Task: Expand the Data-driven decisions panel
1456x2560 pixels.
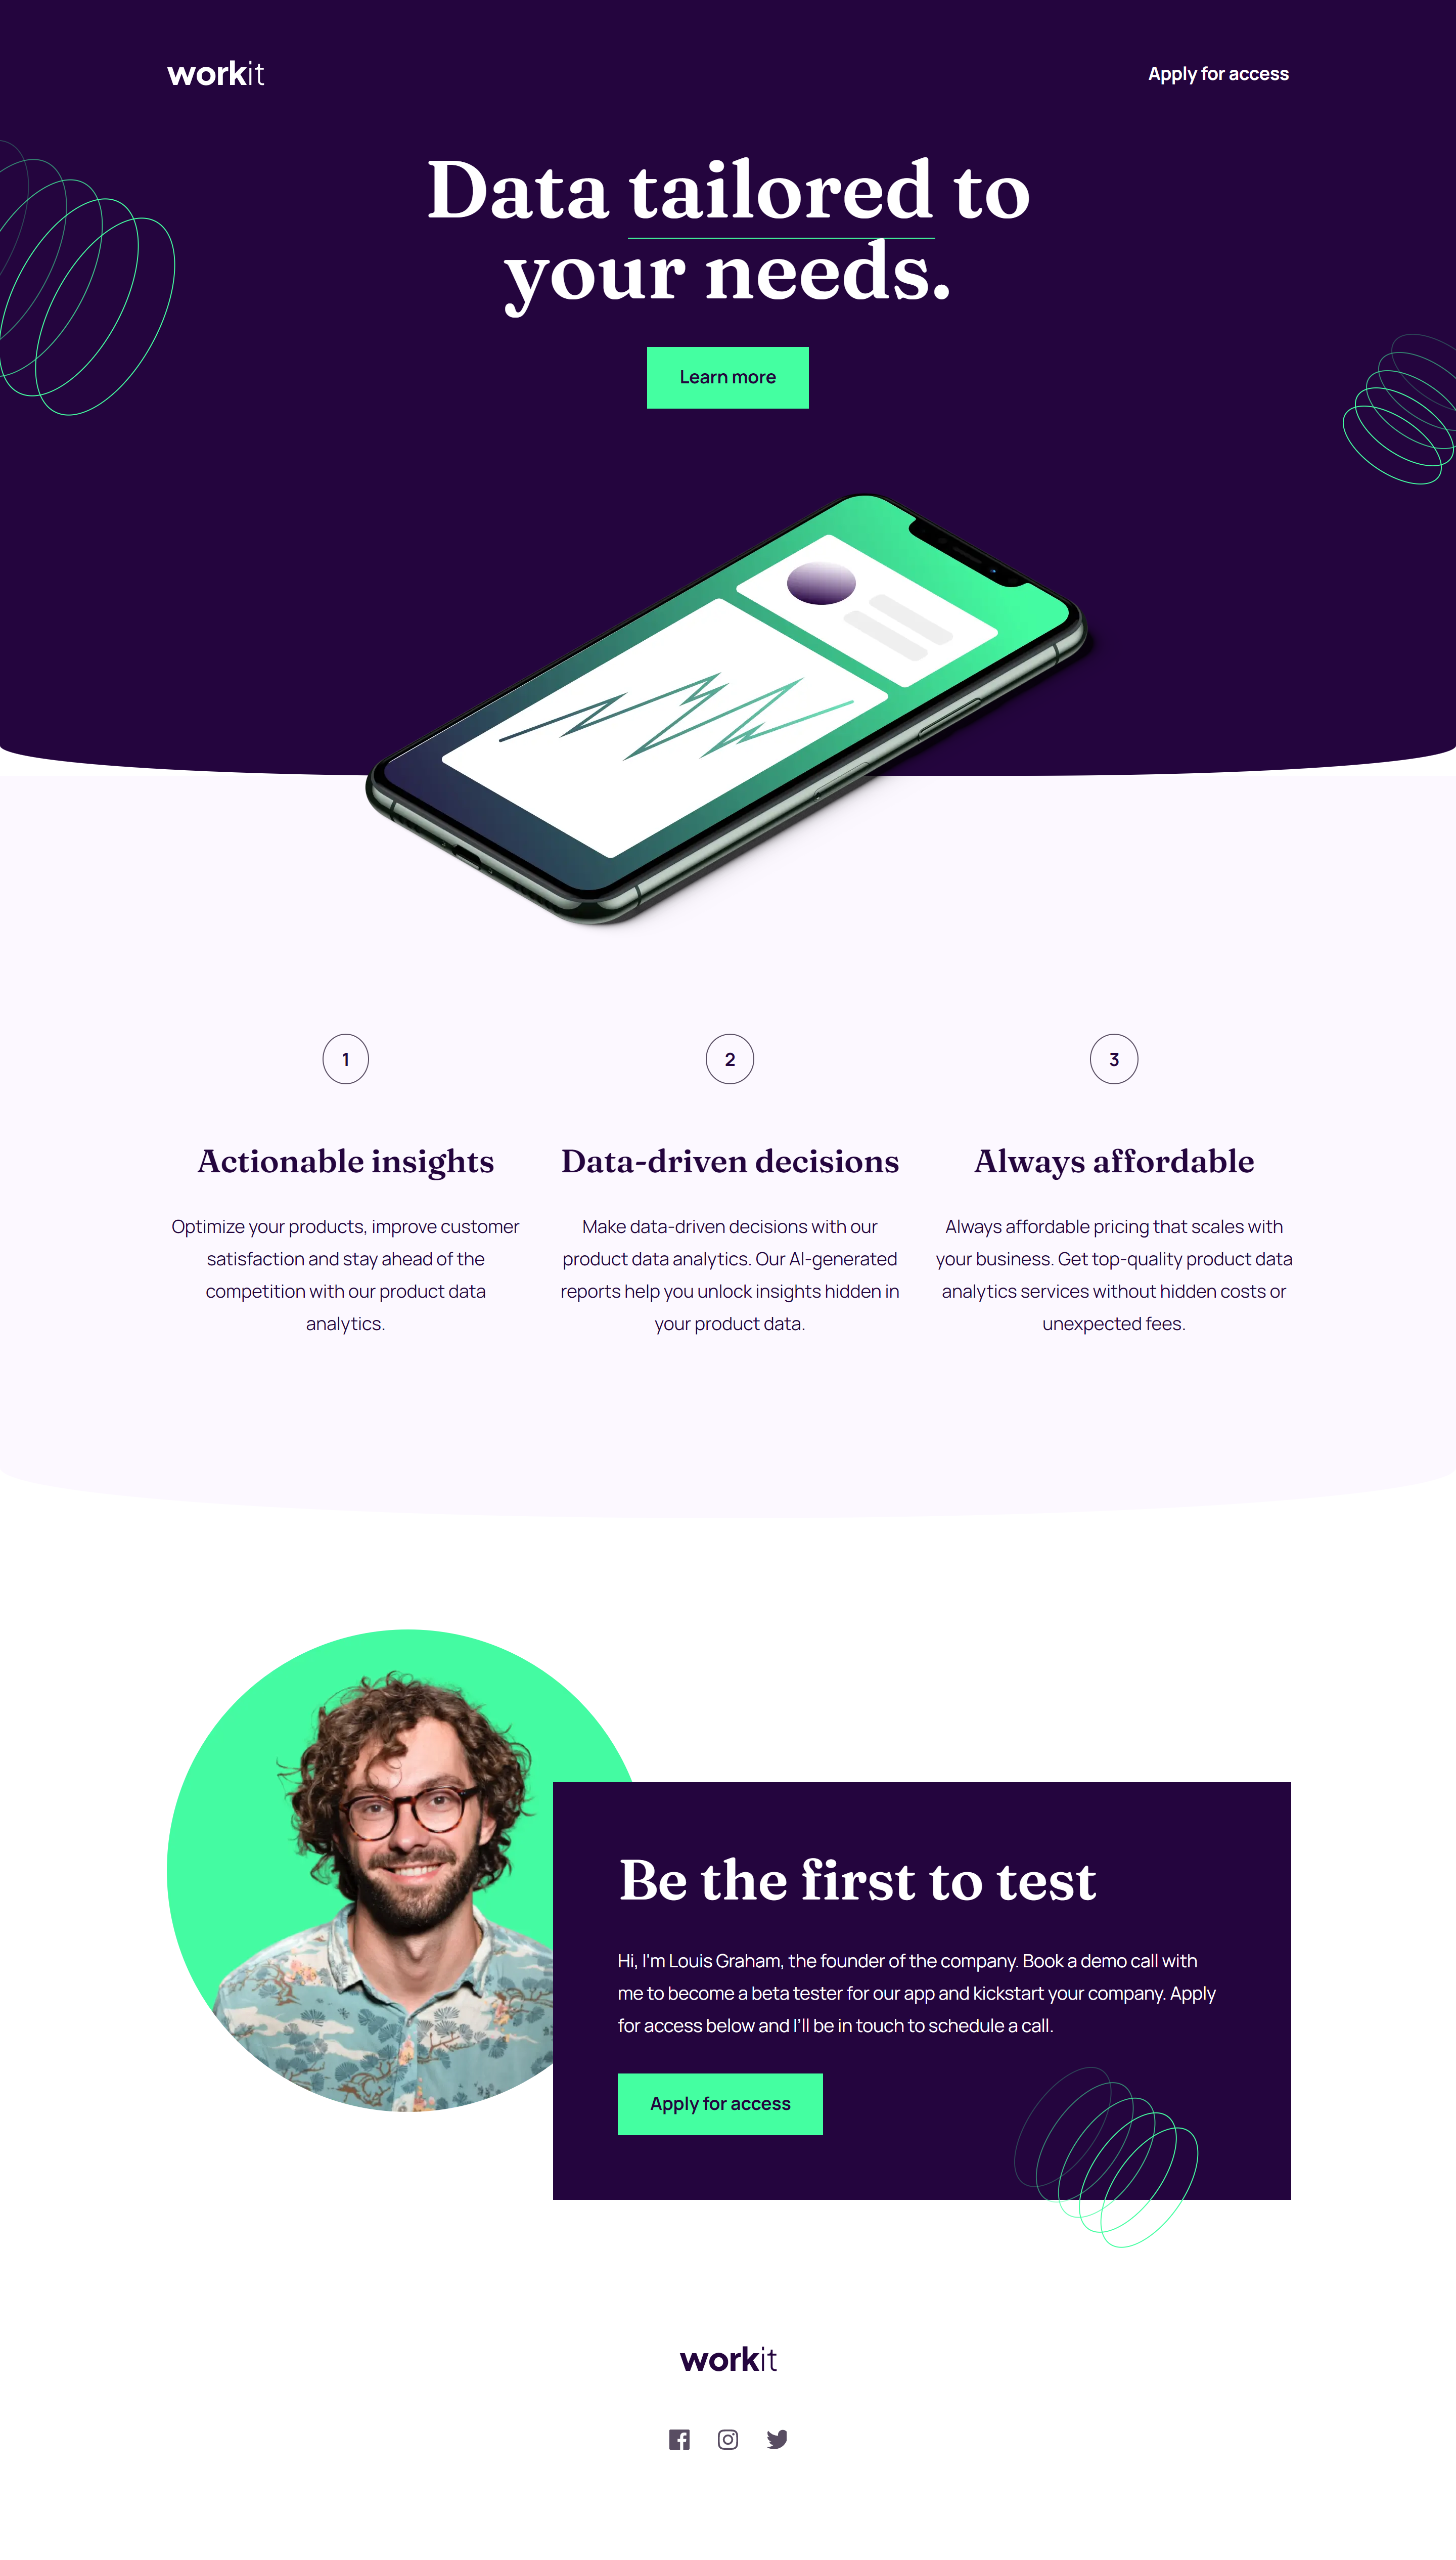Action: pyautogui.click(x=728, y=1161)
